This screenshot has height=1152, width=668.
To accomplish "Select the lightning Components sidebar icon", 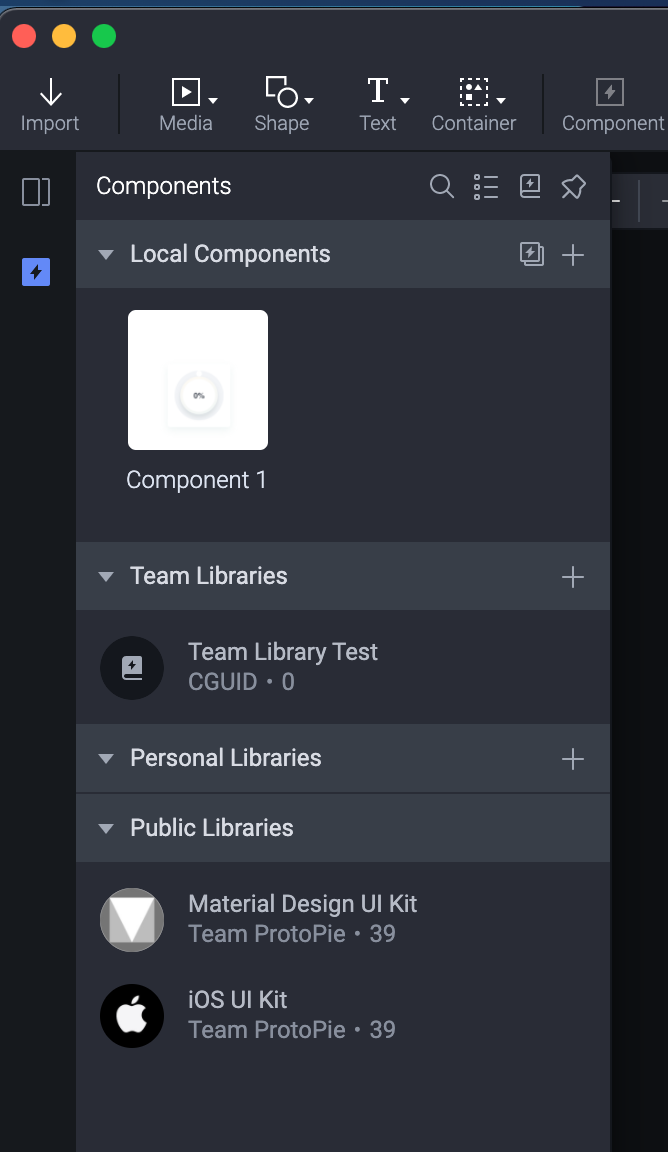I will pyautogui.click(x=36, y=271).
